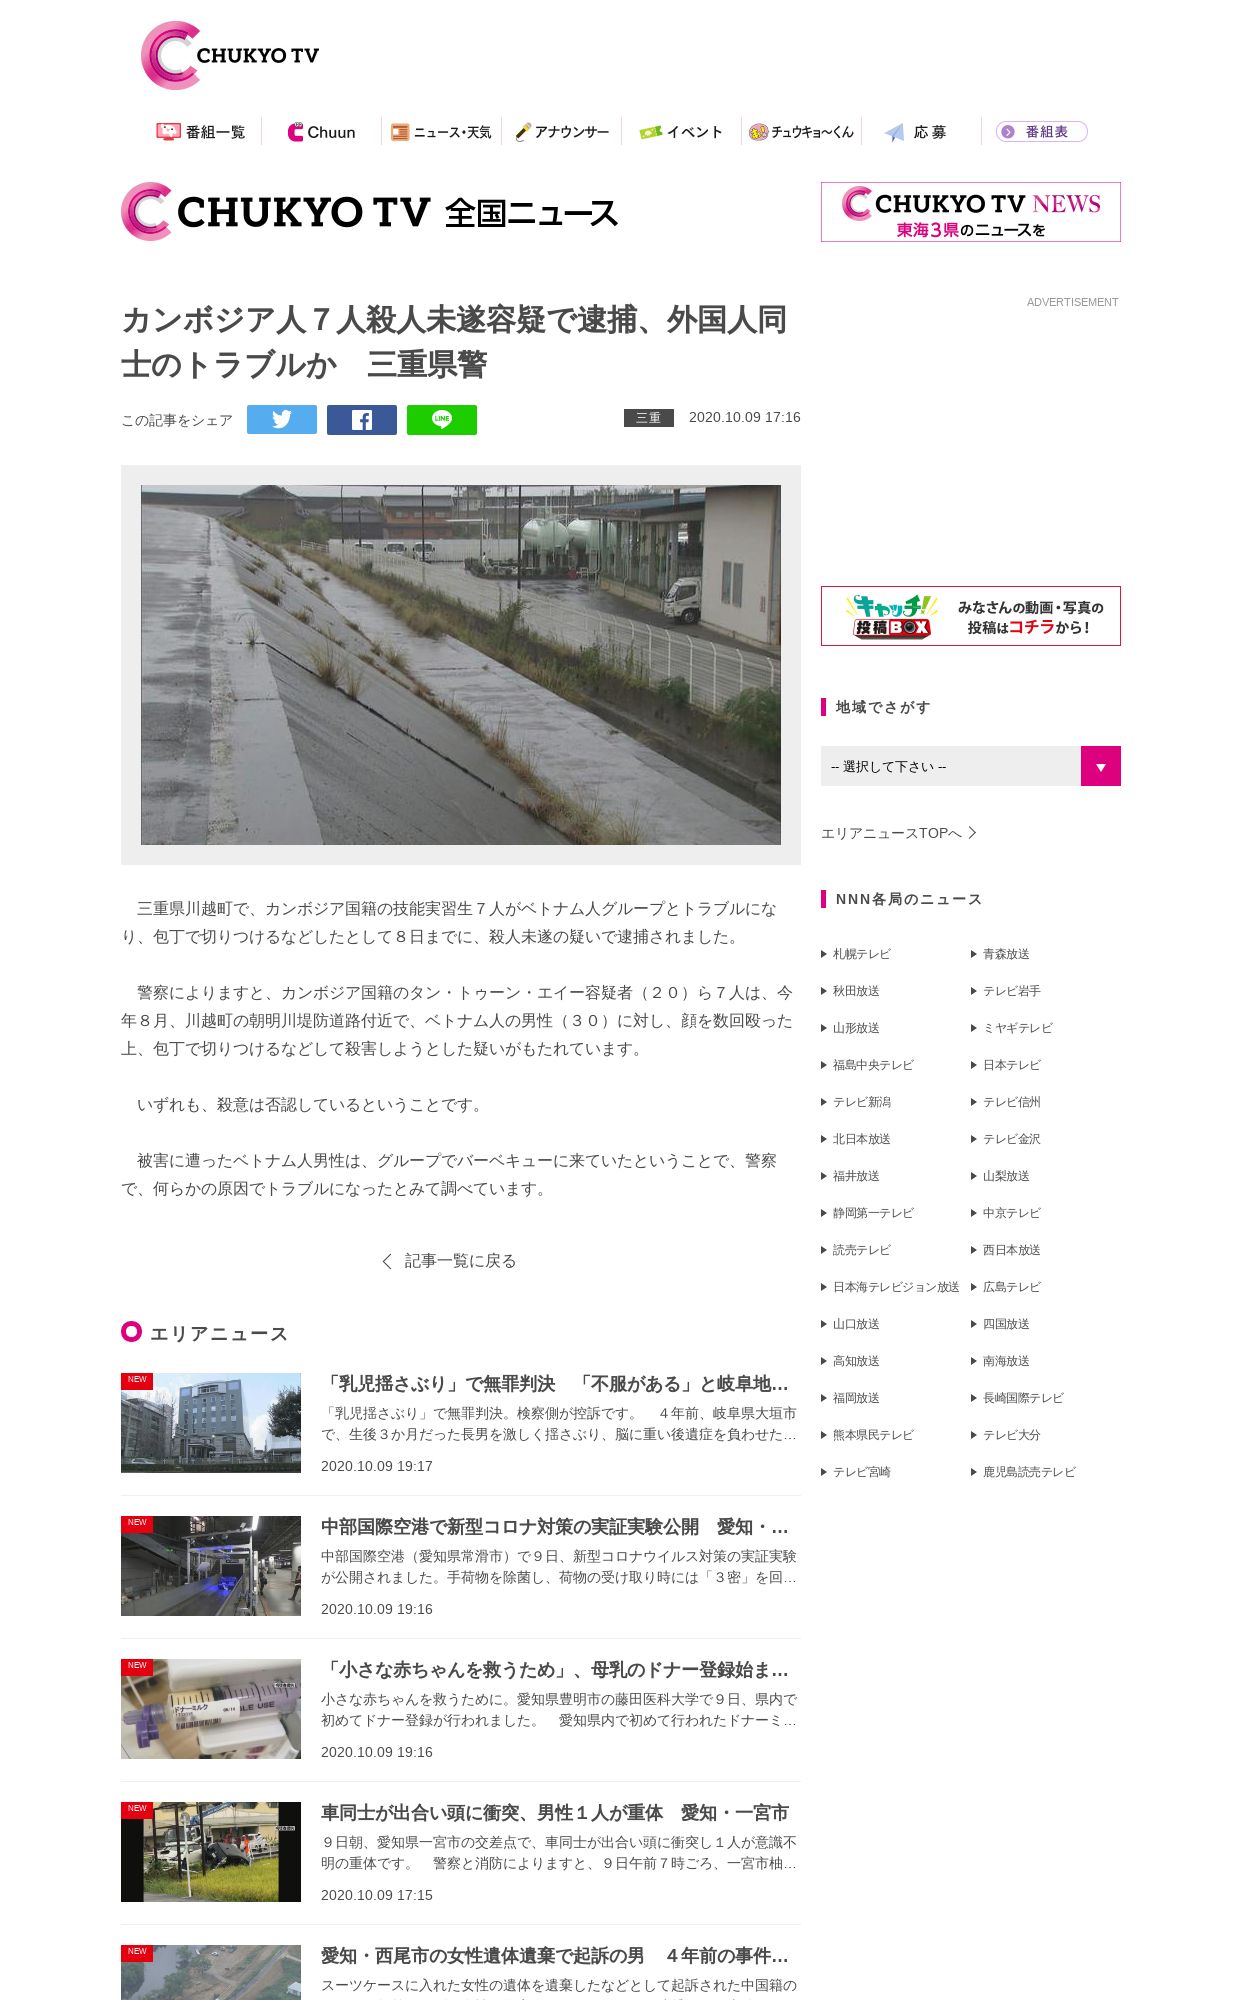This screenshot has height=2000, width=1242.
Task: Click the 番組表 pill button
Action: (1041, 132)
